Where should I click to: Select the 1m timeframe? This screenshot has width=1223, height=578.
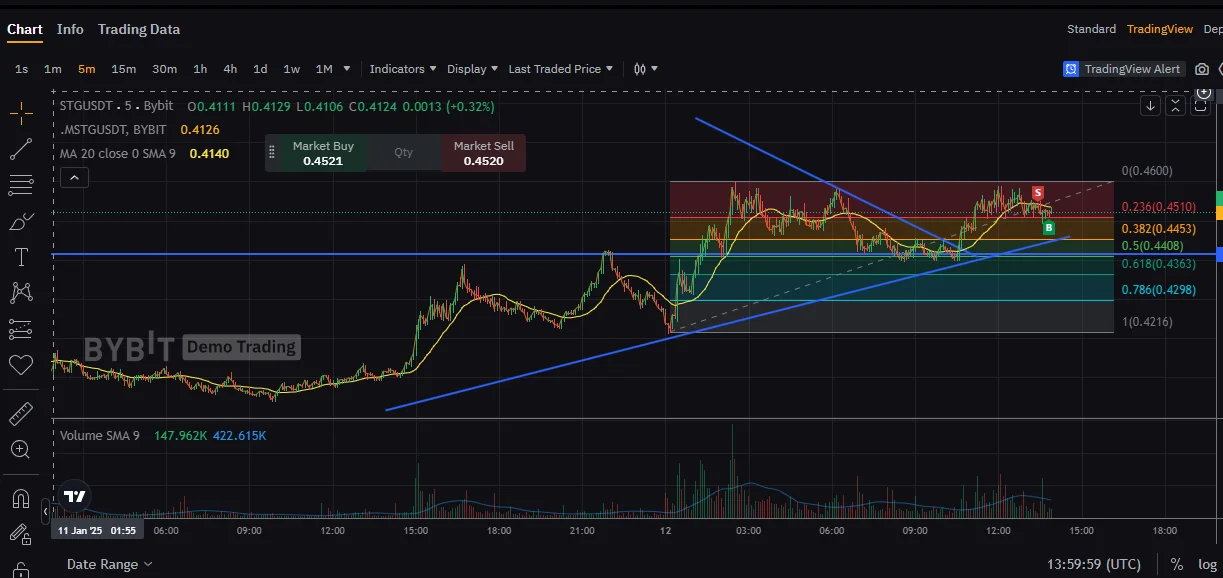pos(53,69)
